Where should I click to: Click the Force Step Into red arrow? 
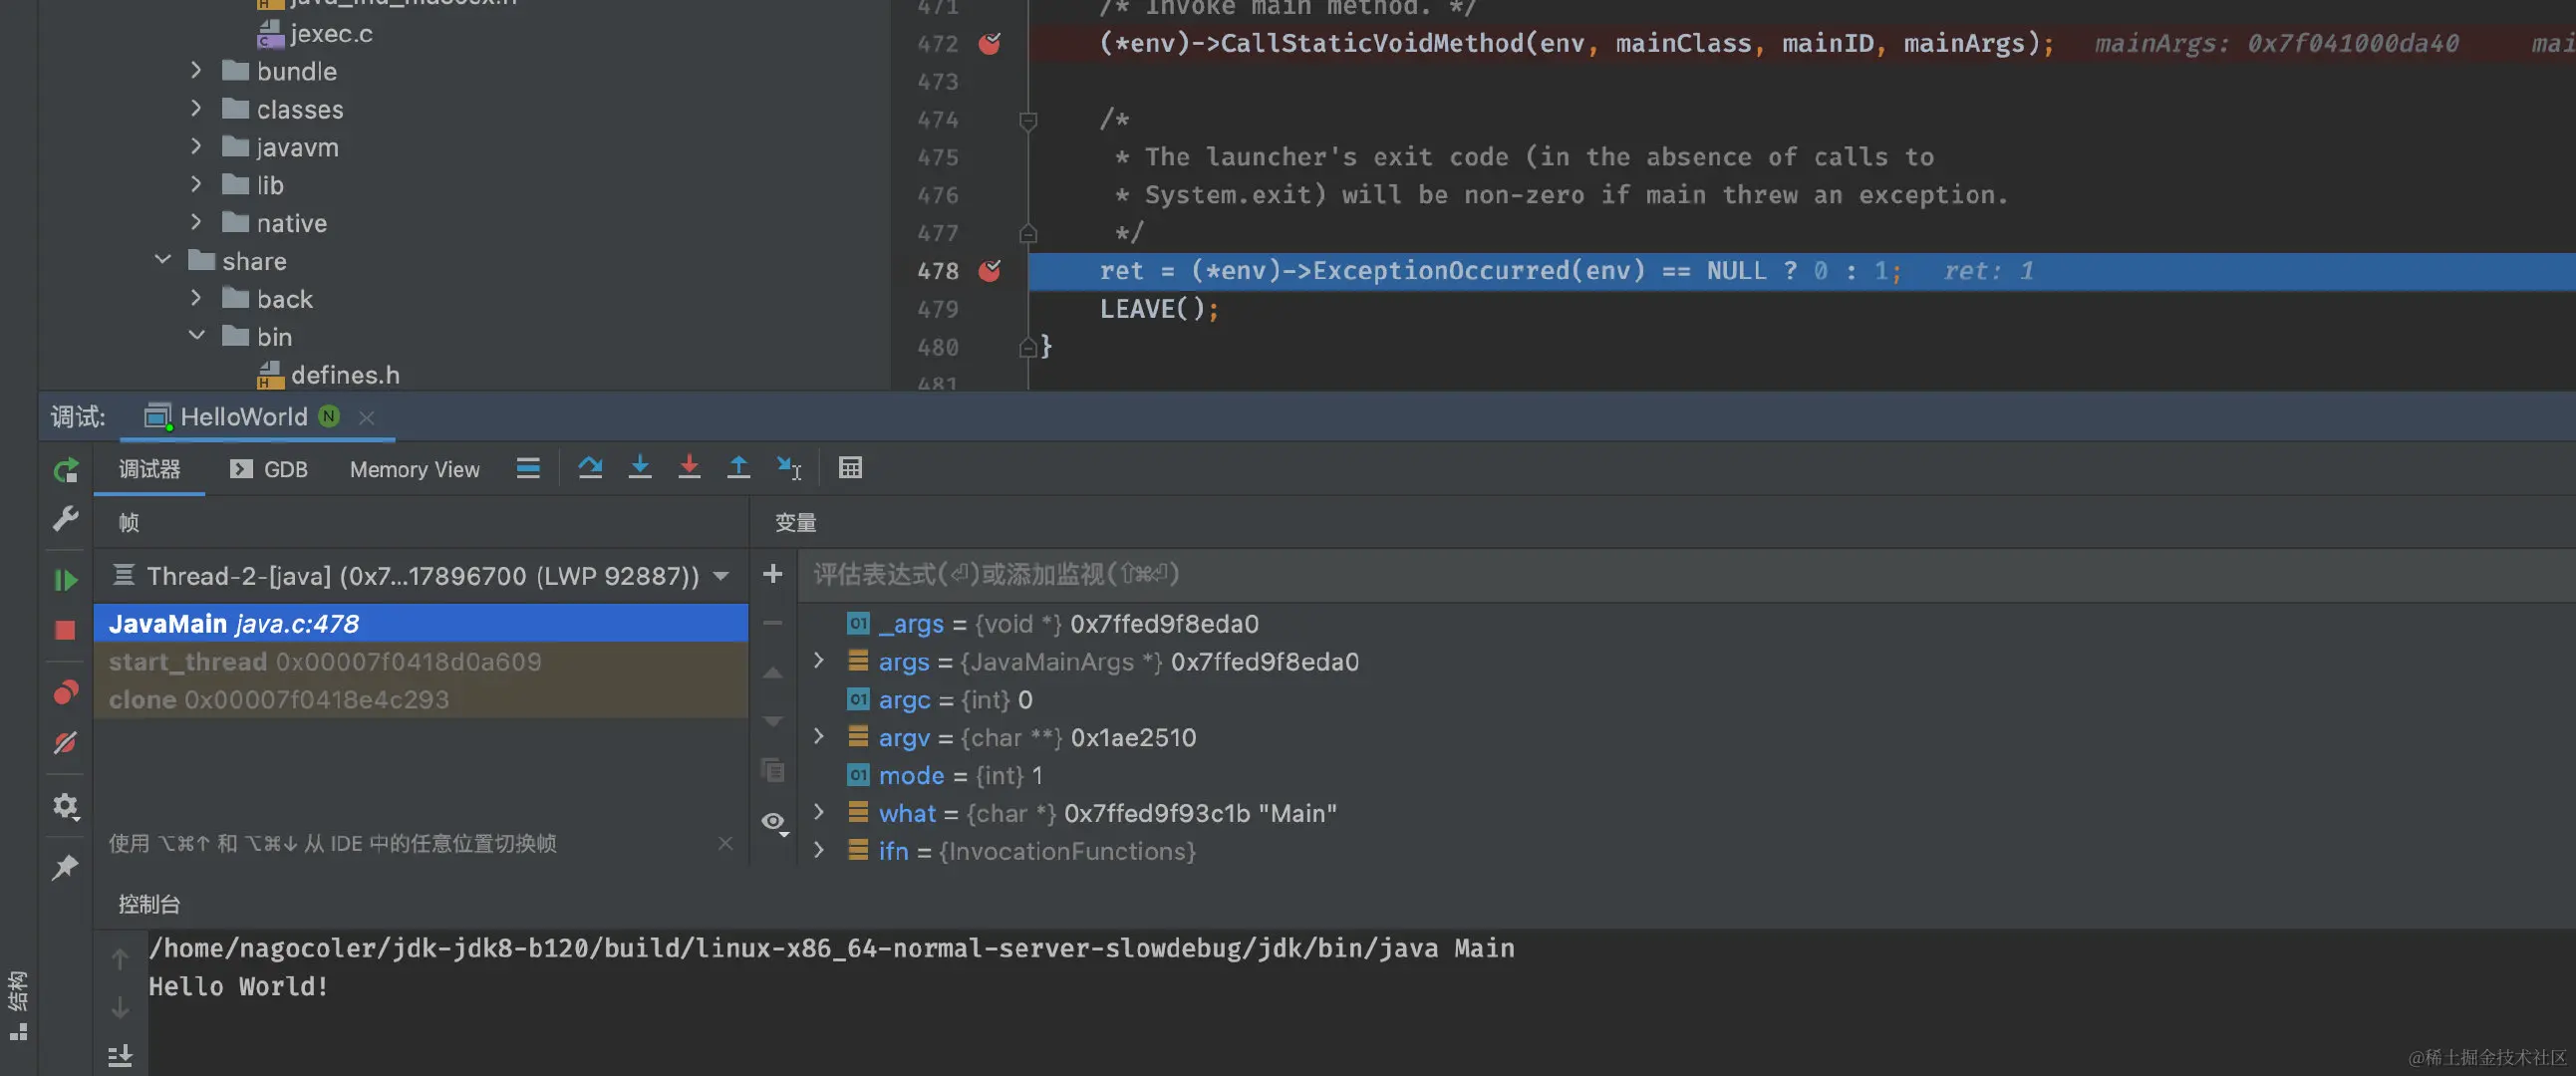point(689,468)
